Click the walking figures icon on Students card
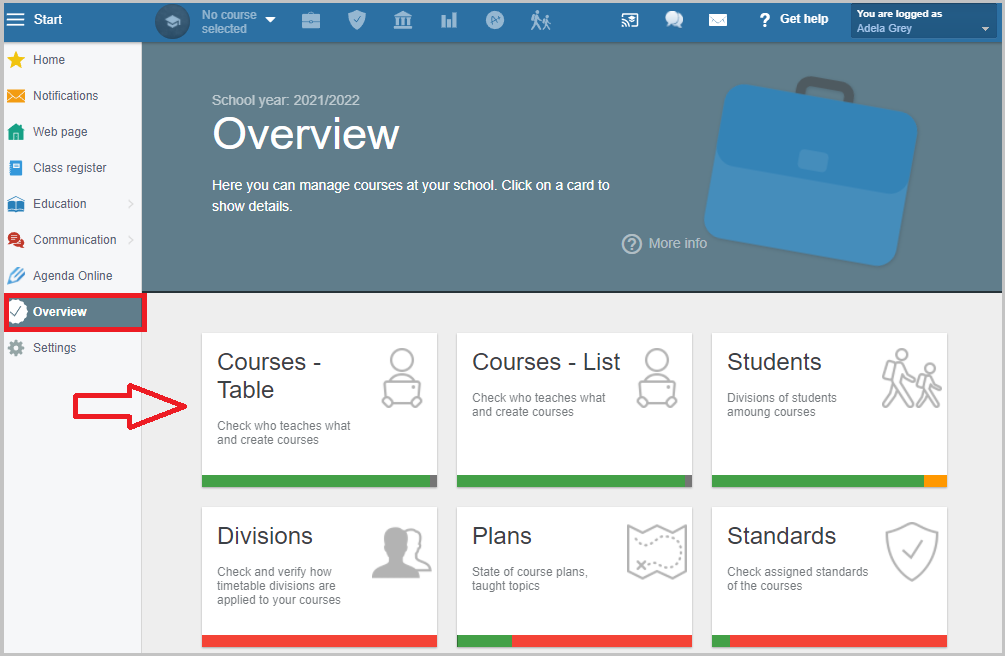This screenshot has height=656, width=1005. tap(911, 378)
